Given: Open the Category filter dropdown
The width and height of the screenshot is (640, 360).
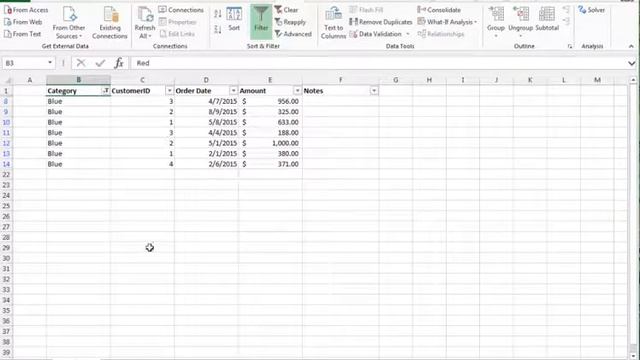Looking at the screenshot, I should tap(105, 91).
